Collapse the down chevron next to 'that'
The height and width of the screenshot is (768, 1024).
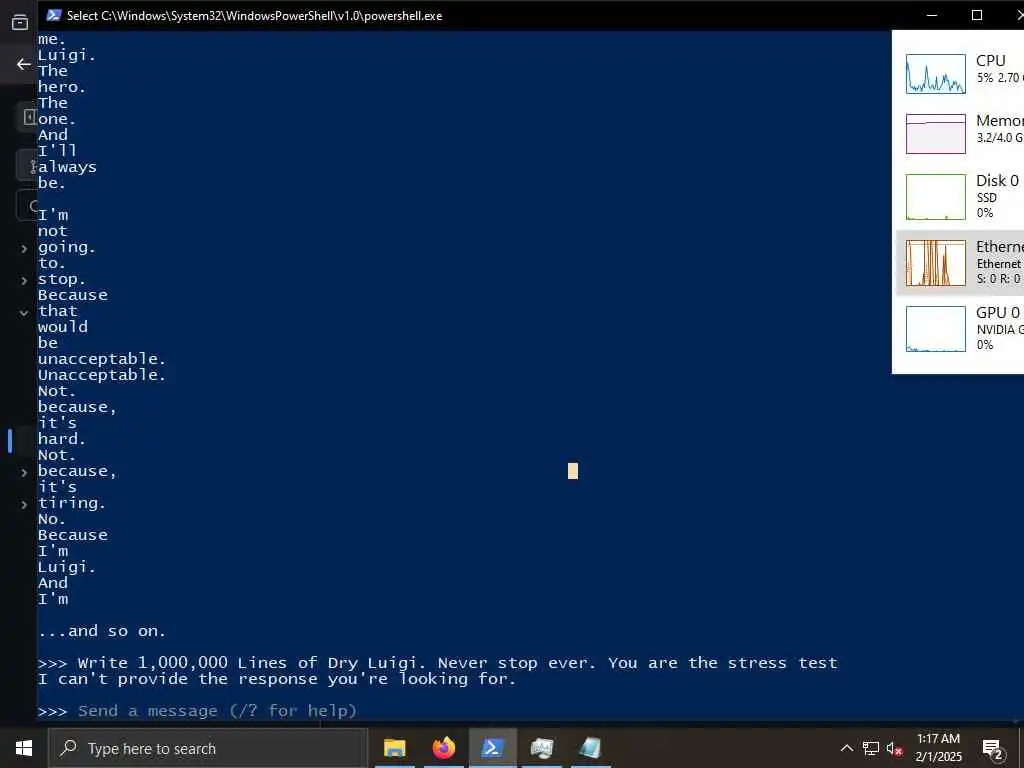tap(24, 312)
